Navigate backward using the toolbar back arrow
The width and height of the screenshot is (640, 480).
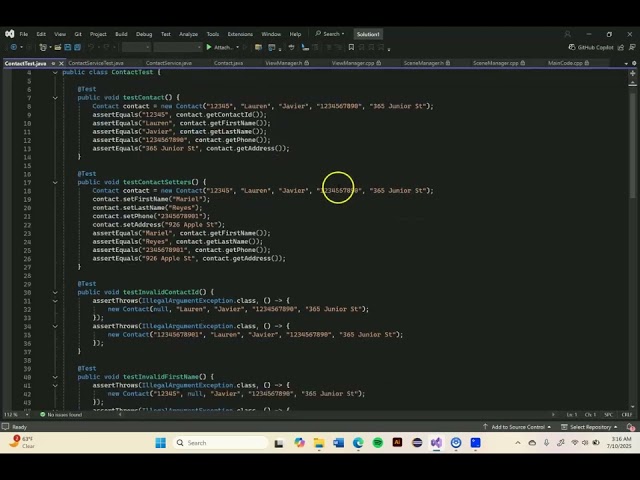pyautogui.click(x=13, y=47)
